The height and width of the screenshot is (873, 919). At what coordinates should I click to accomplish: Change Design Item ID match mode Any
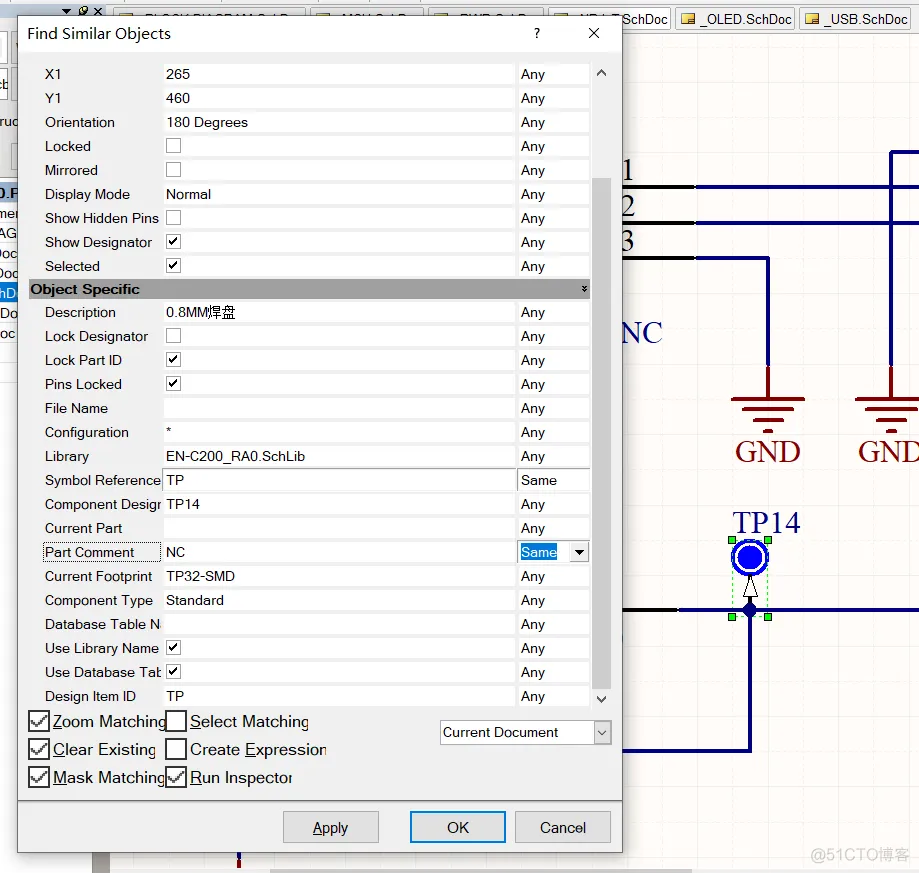[553, 696]
